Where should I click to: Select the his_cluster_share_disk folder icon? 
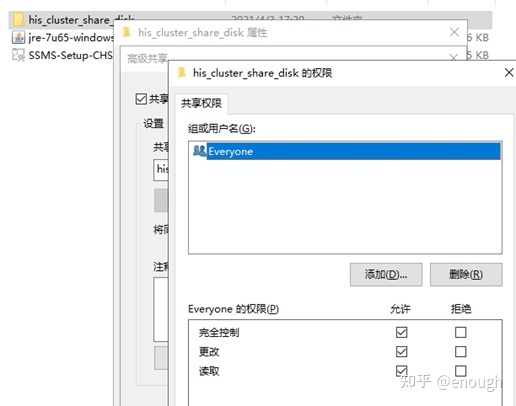coord(18,20)
